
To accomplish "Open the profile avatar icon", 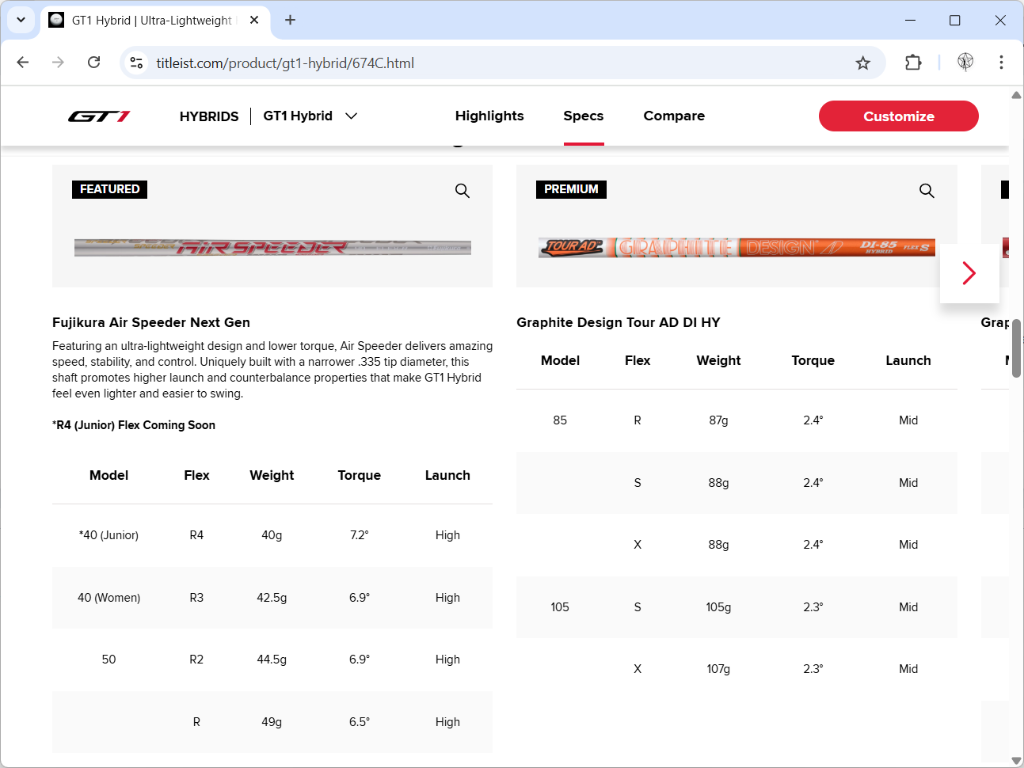I will pyautogui.click(x=965, y=62).
